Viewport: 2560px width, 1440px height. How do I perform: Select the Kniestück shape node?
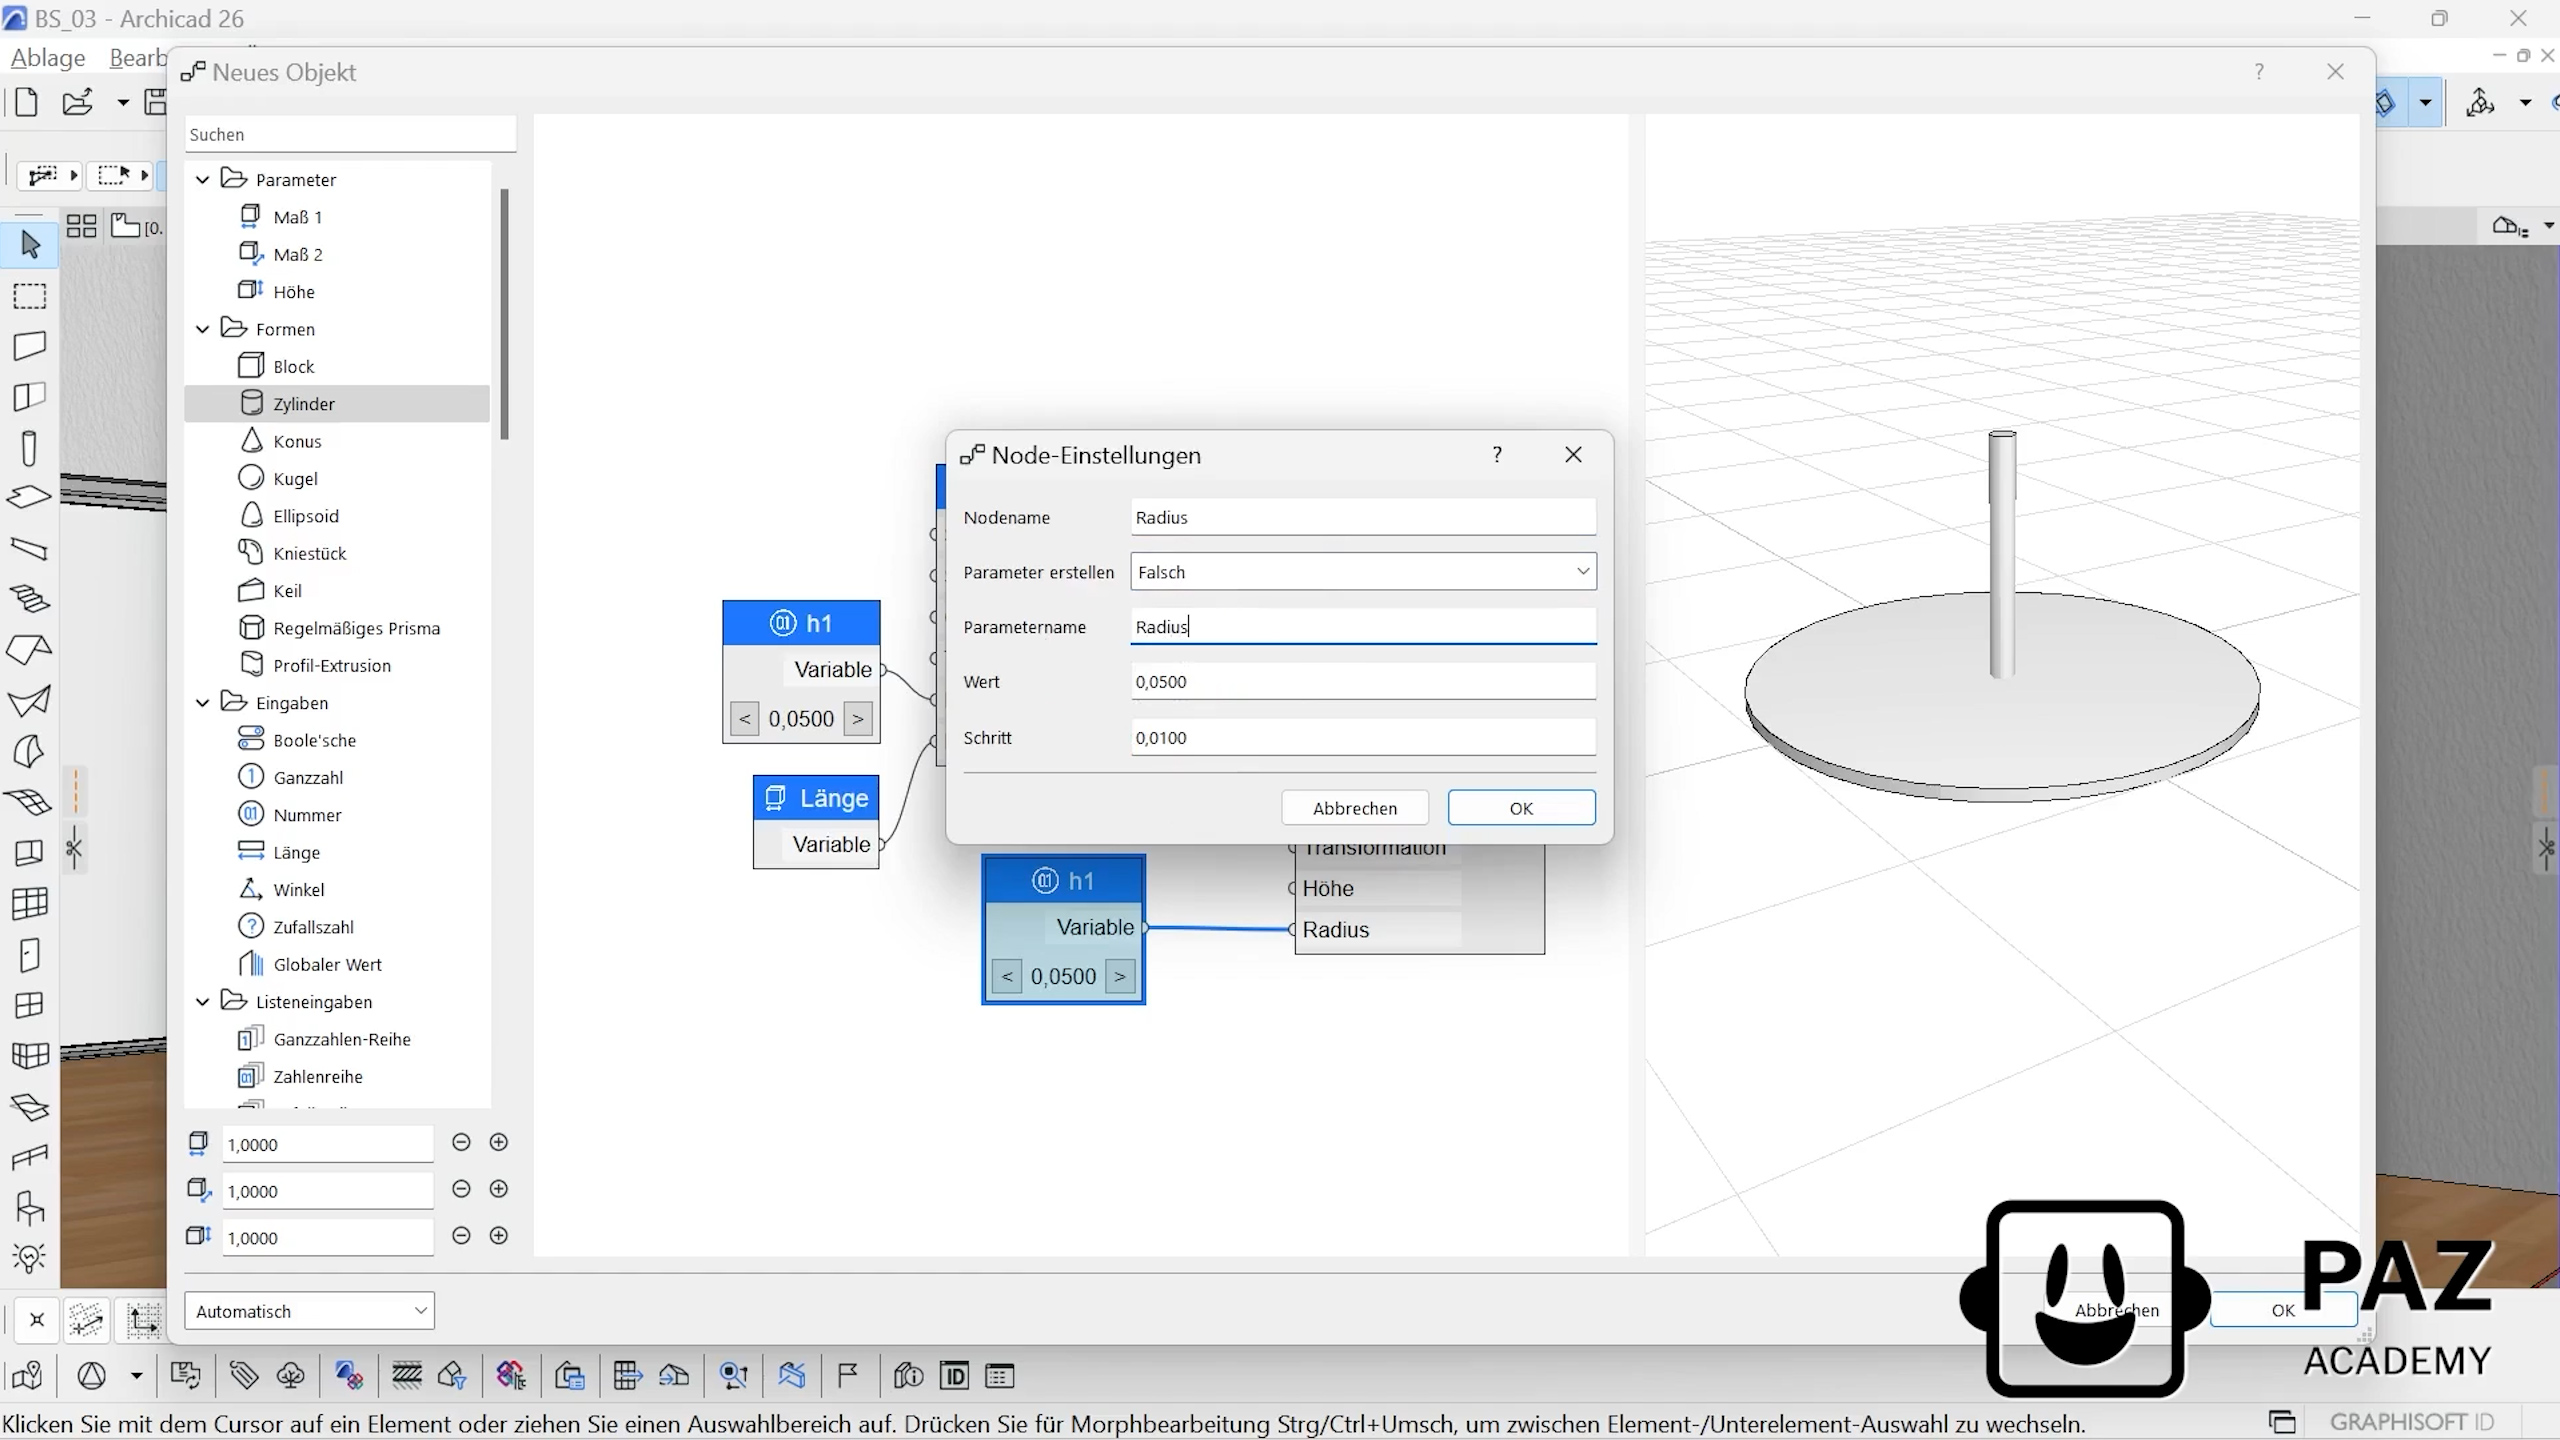(309, 553)
